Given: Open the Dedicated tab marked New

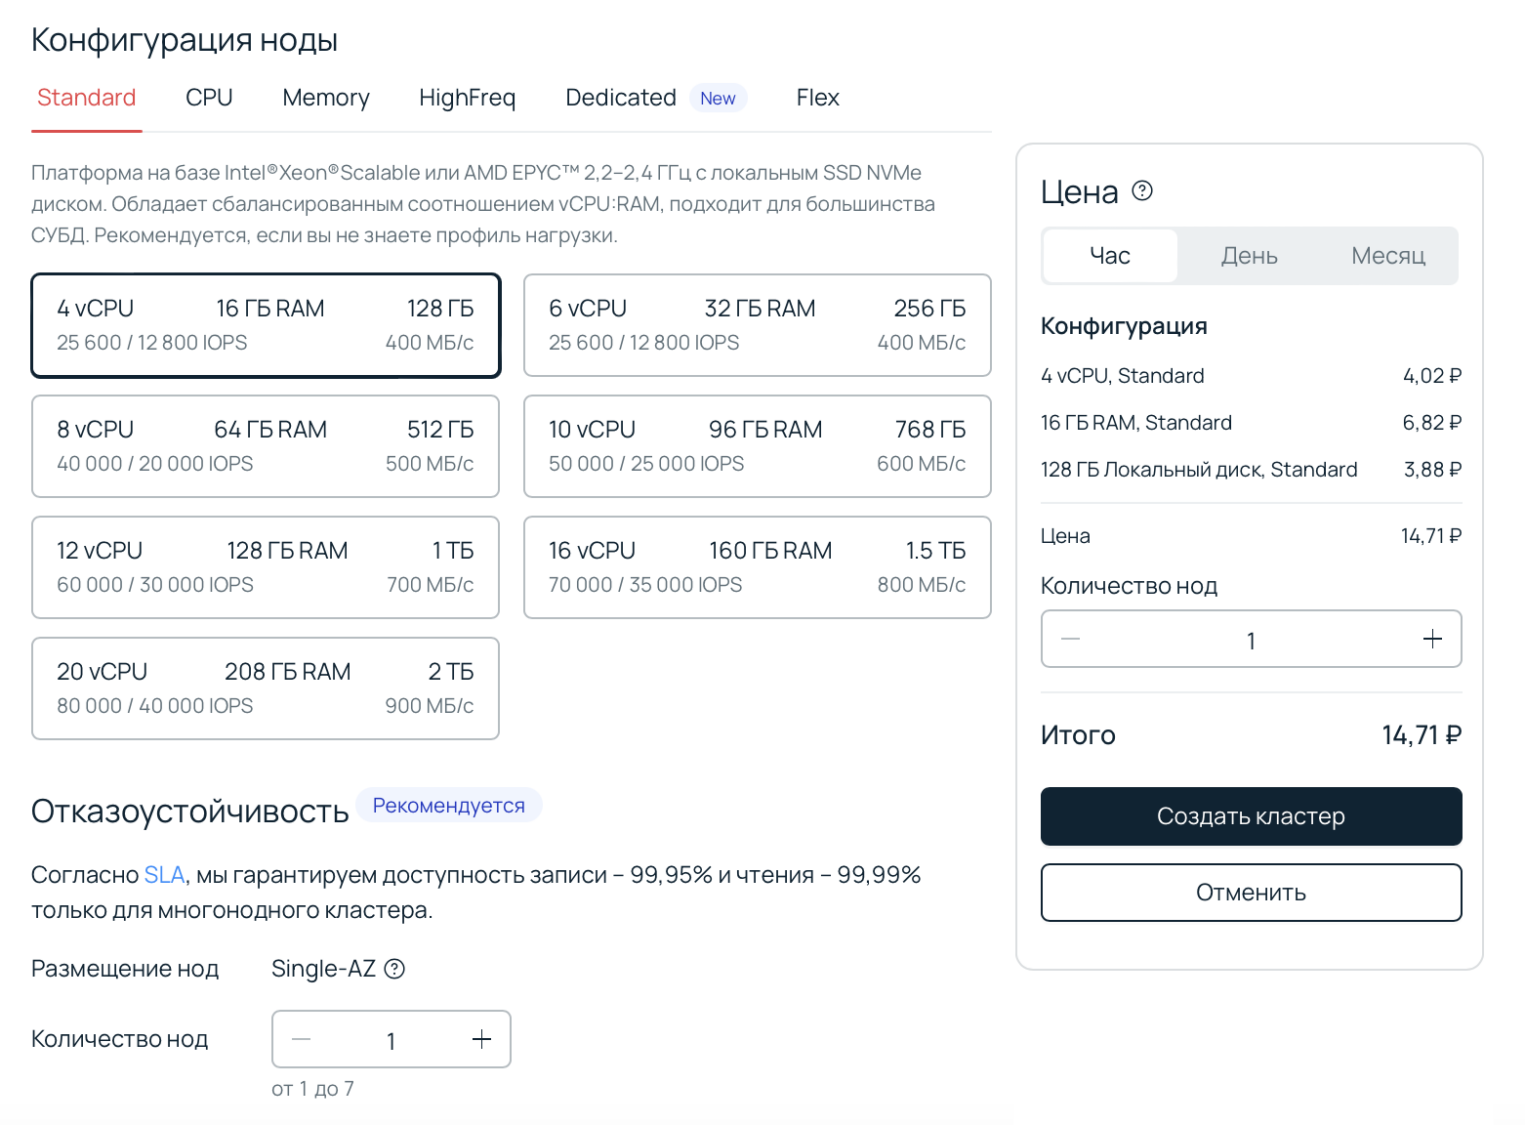Looking at the screenshot, I should [x=621, y=98].
